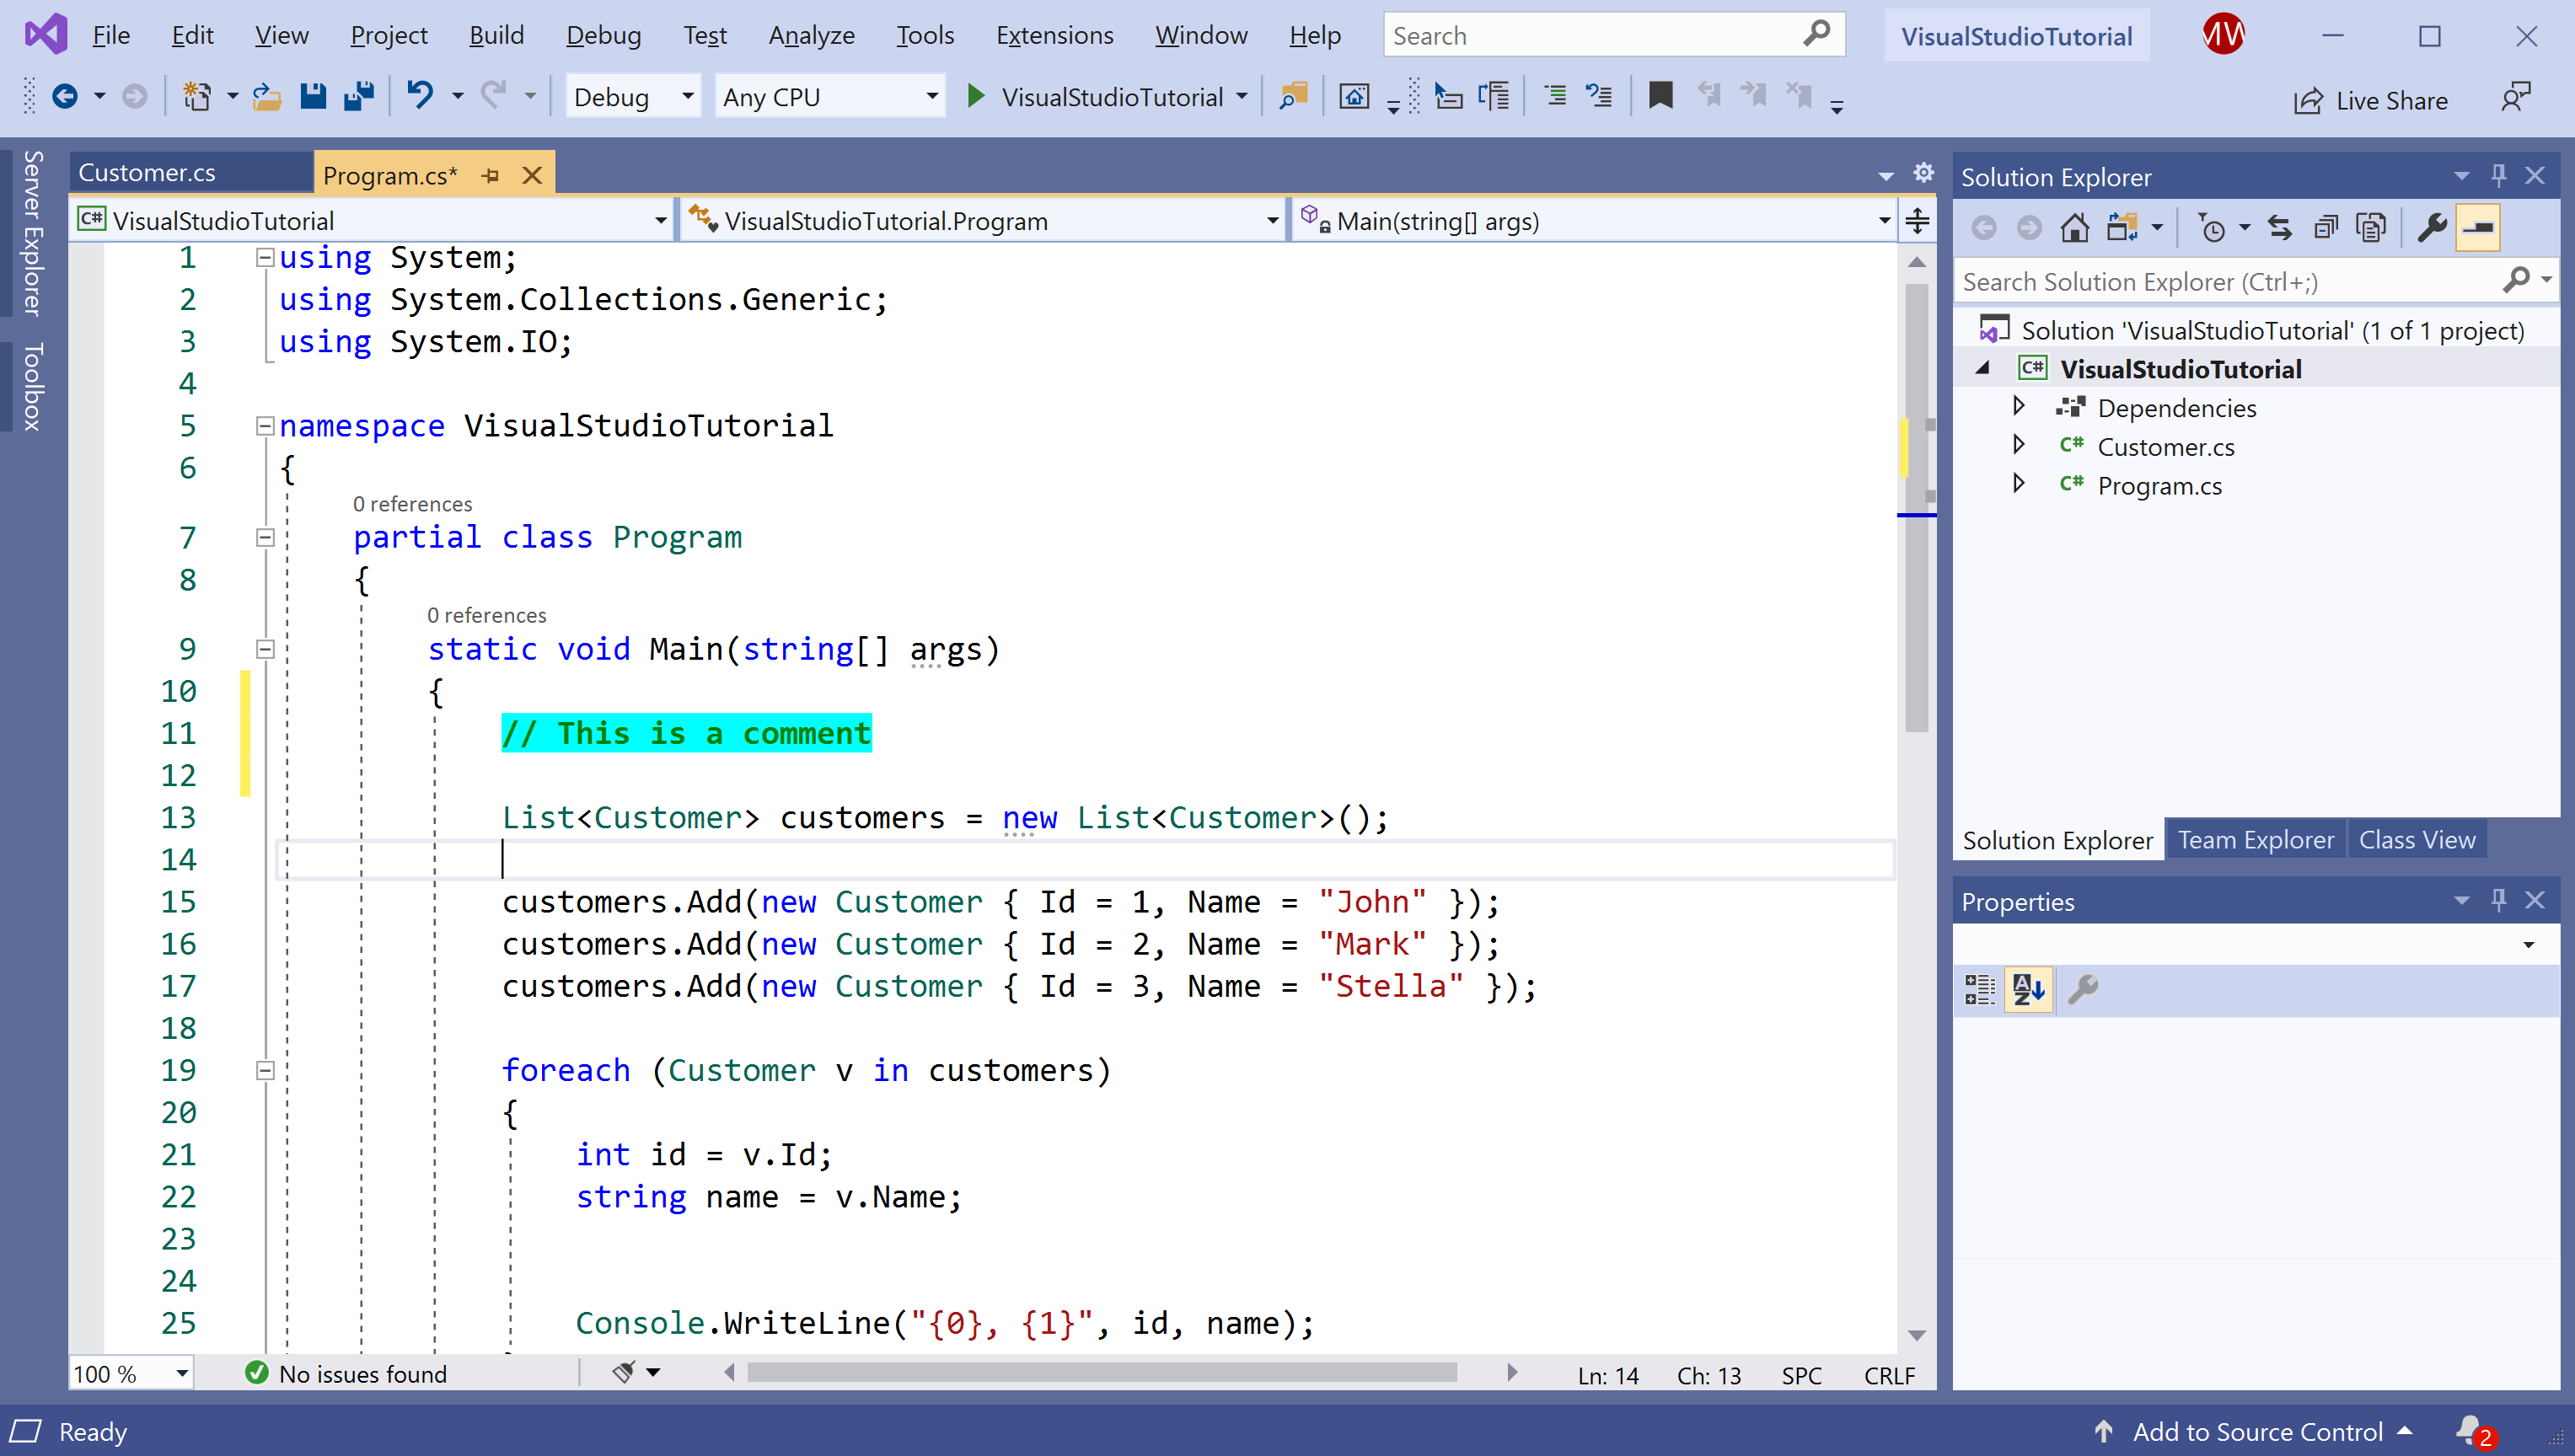Expand the Dependencies node in the tree
The width and height of the screenshot is (2575, 1456).
pos(2018,407)
